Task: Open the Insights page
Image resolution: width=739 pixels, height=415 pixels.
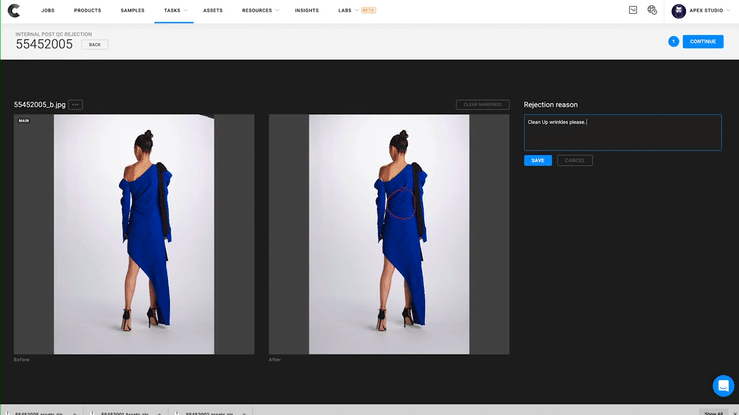Action: tap(307, 10)
